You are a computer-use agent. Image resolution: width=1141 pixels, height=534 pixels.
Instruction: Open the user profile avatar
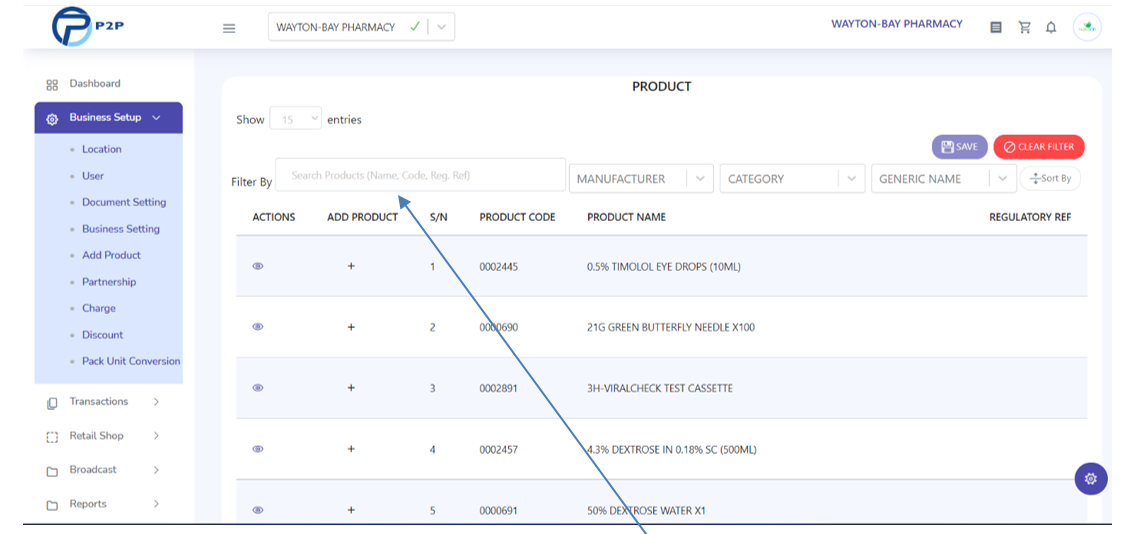(1087, 28)
